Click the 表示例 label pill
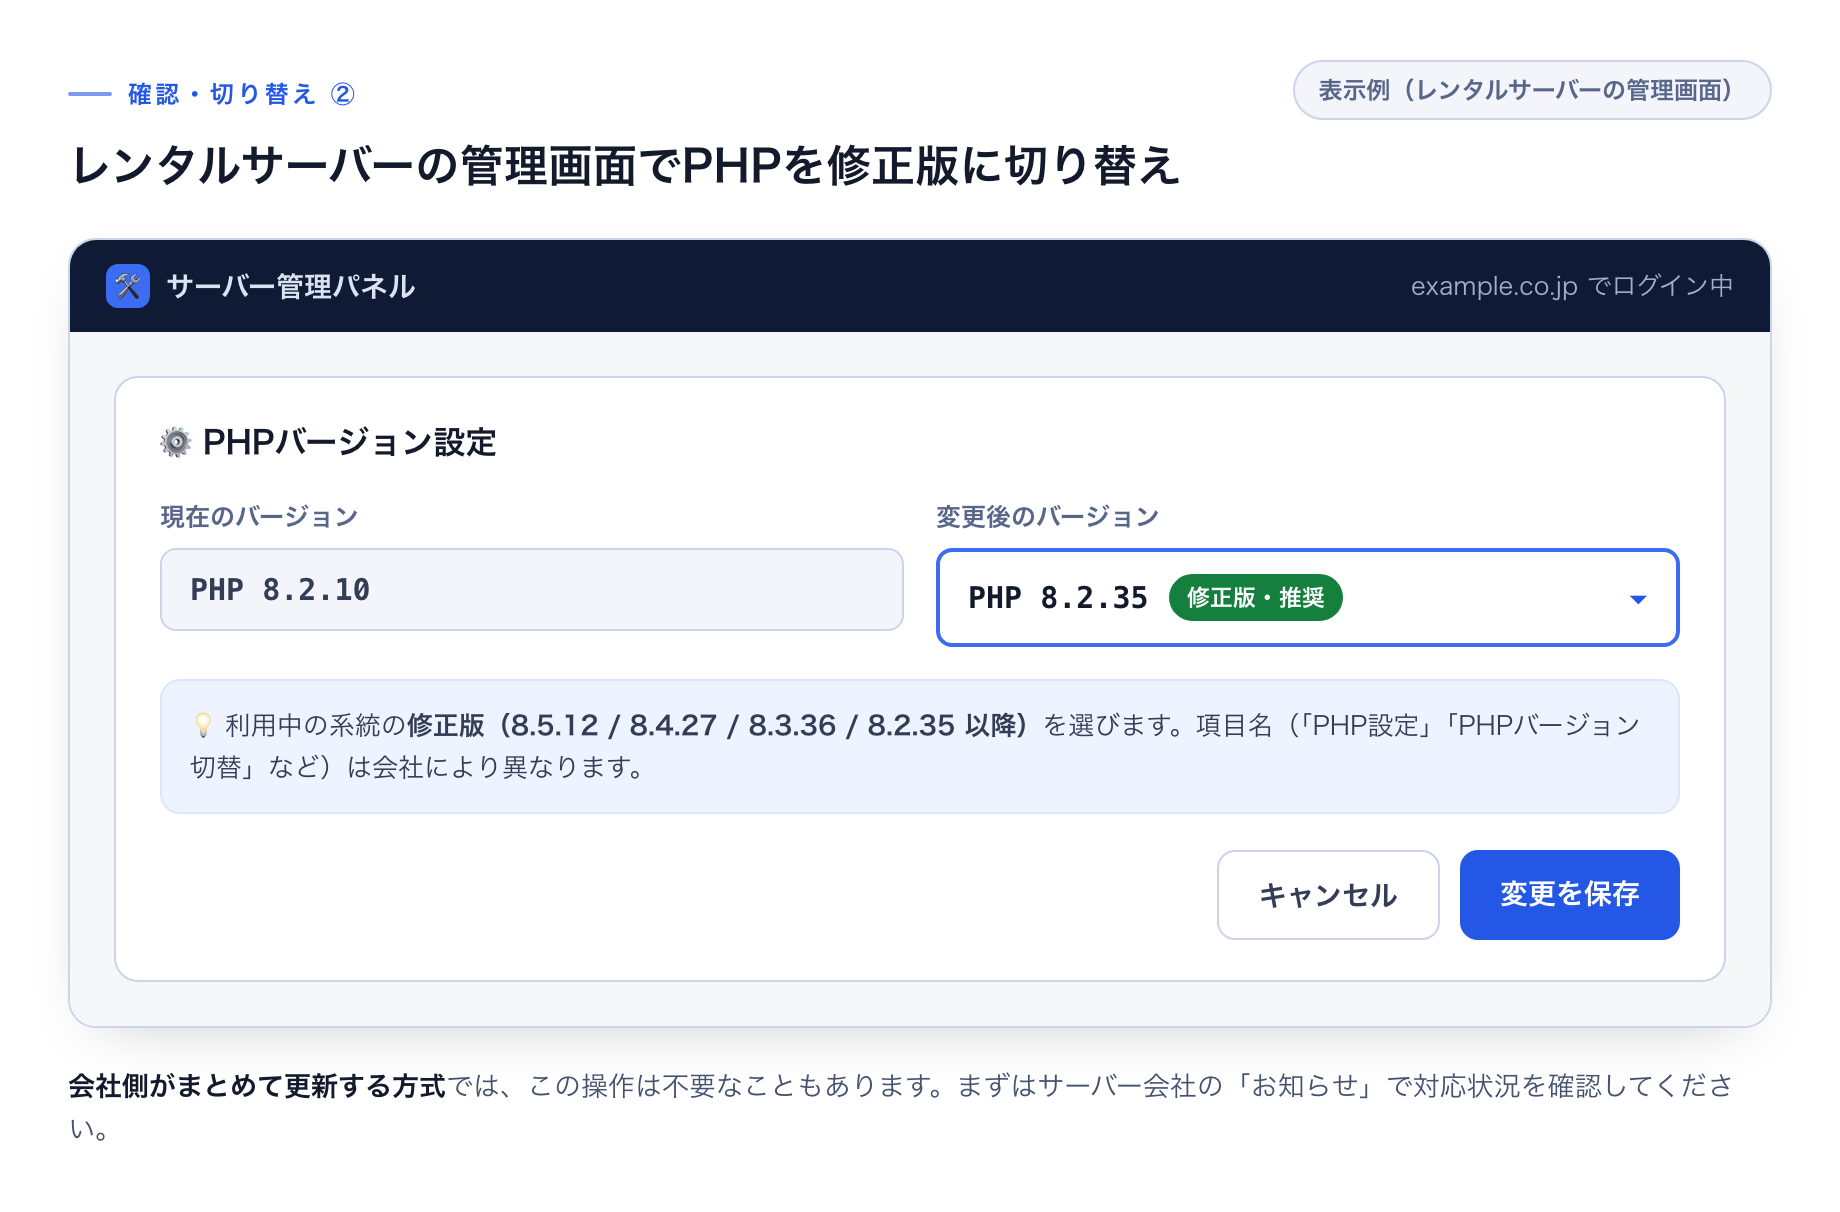 [1531, 90]
